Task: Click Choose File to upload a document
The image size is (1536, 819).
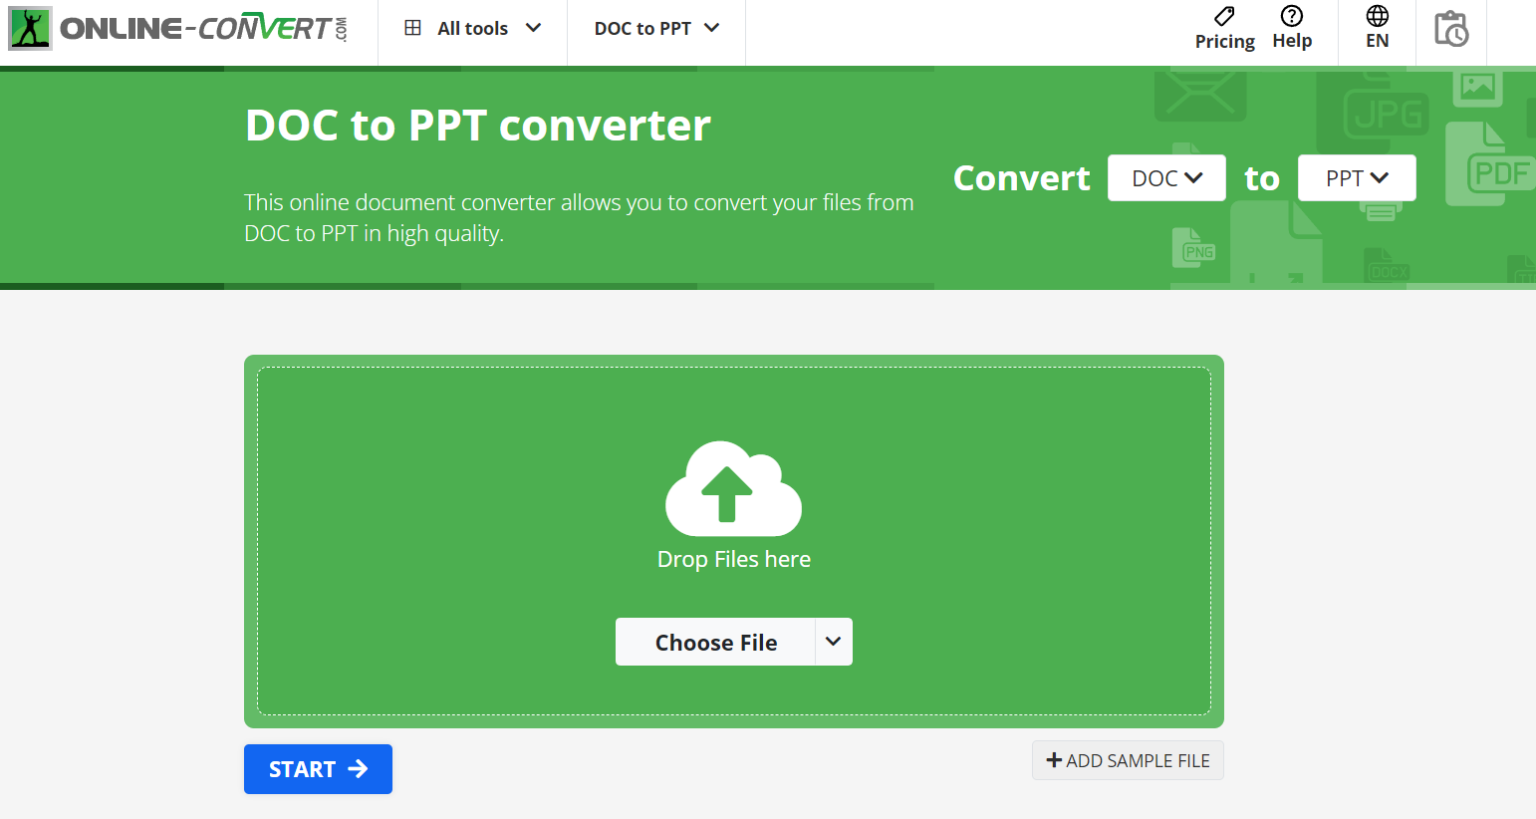Action: (716, 641)
